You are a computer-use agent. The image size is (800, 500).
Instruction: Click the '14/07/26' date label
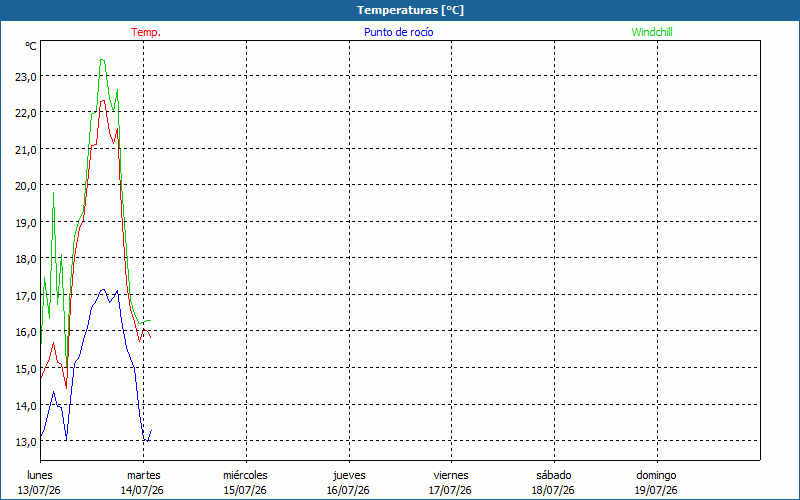tap(142, 490)
